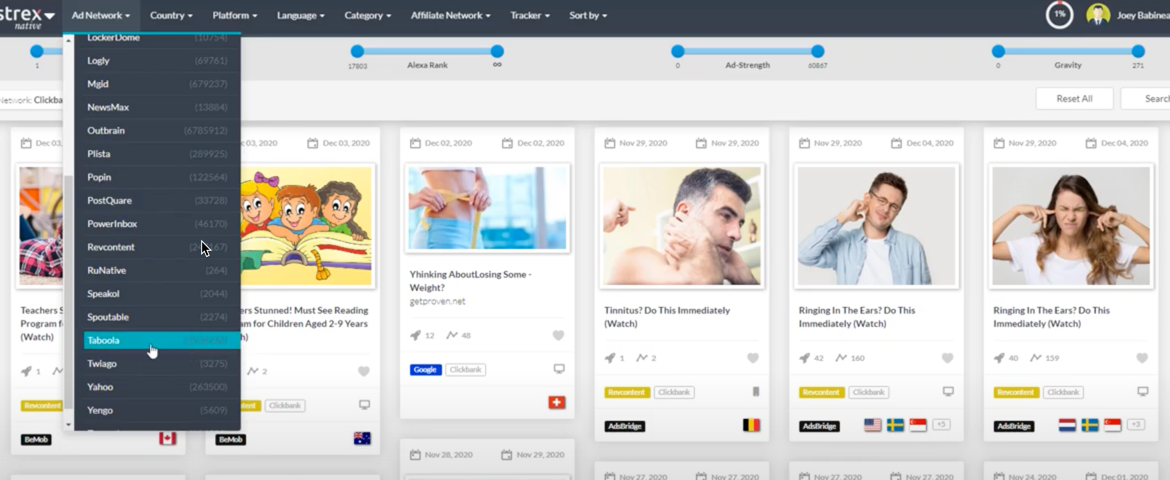Open the Category filter dropdown
The height and width of the screenshot is (480, 1170).
point(368,15)
